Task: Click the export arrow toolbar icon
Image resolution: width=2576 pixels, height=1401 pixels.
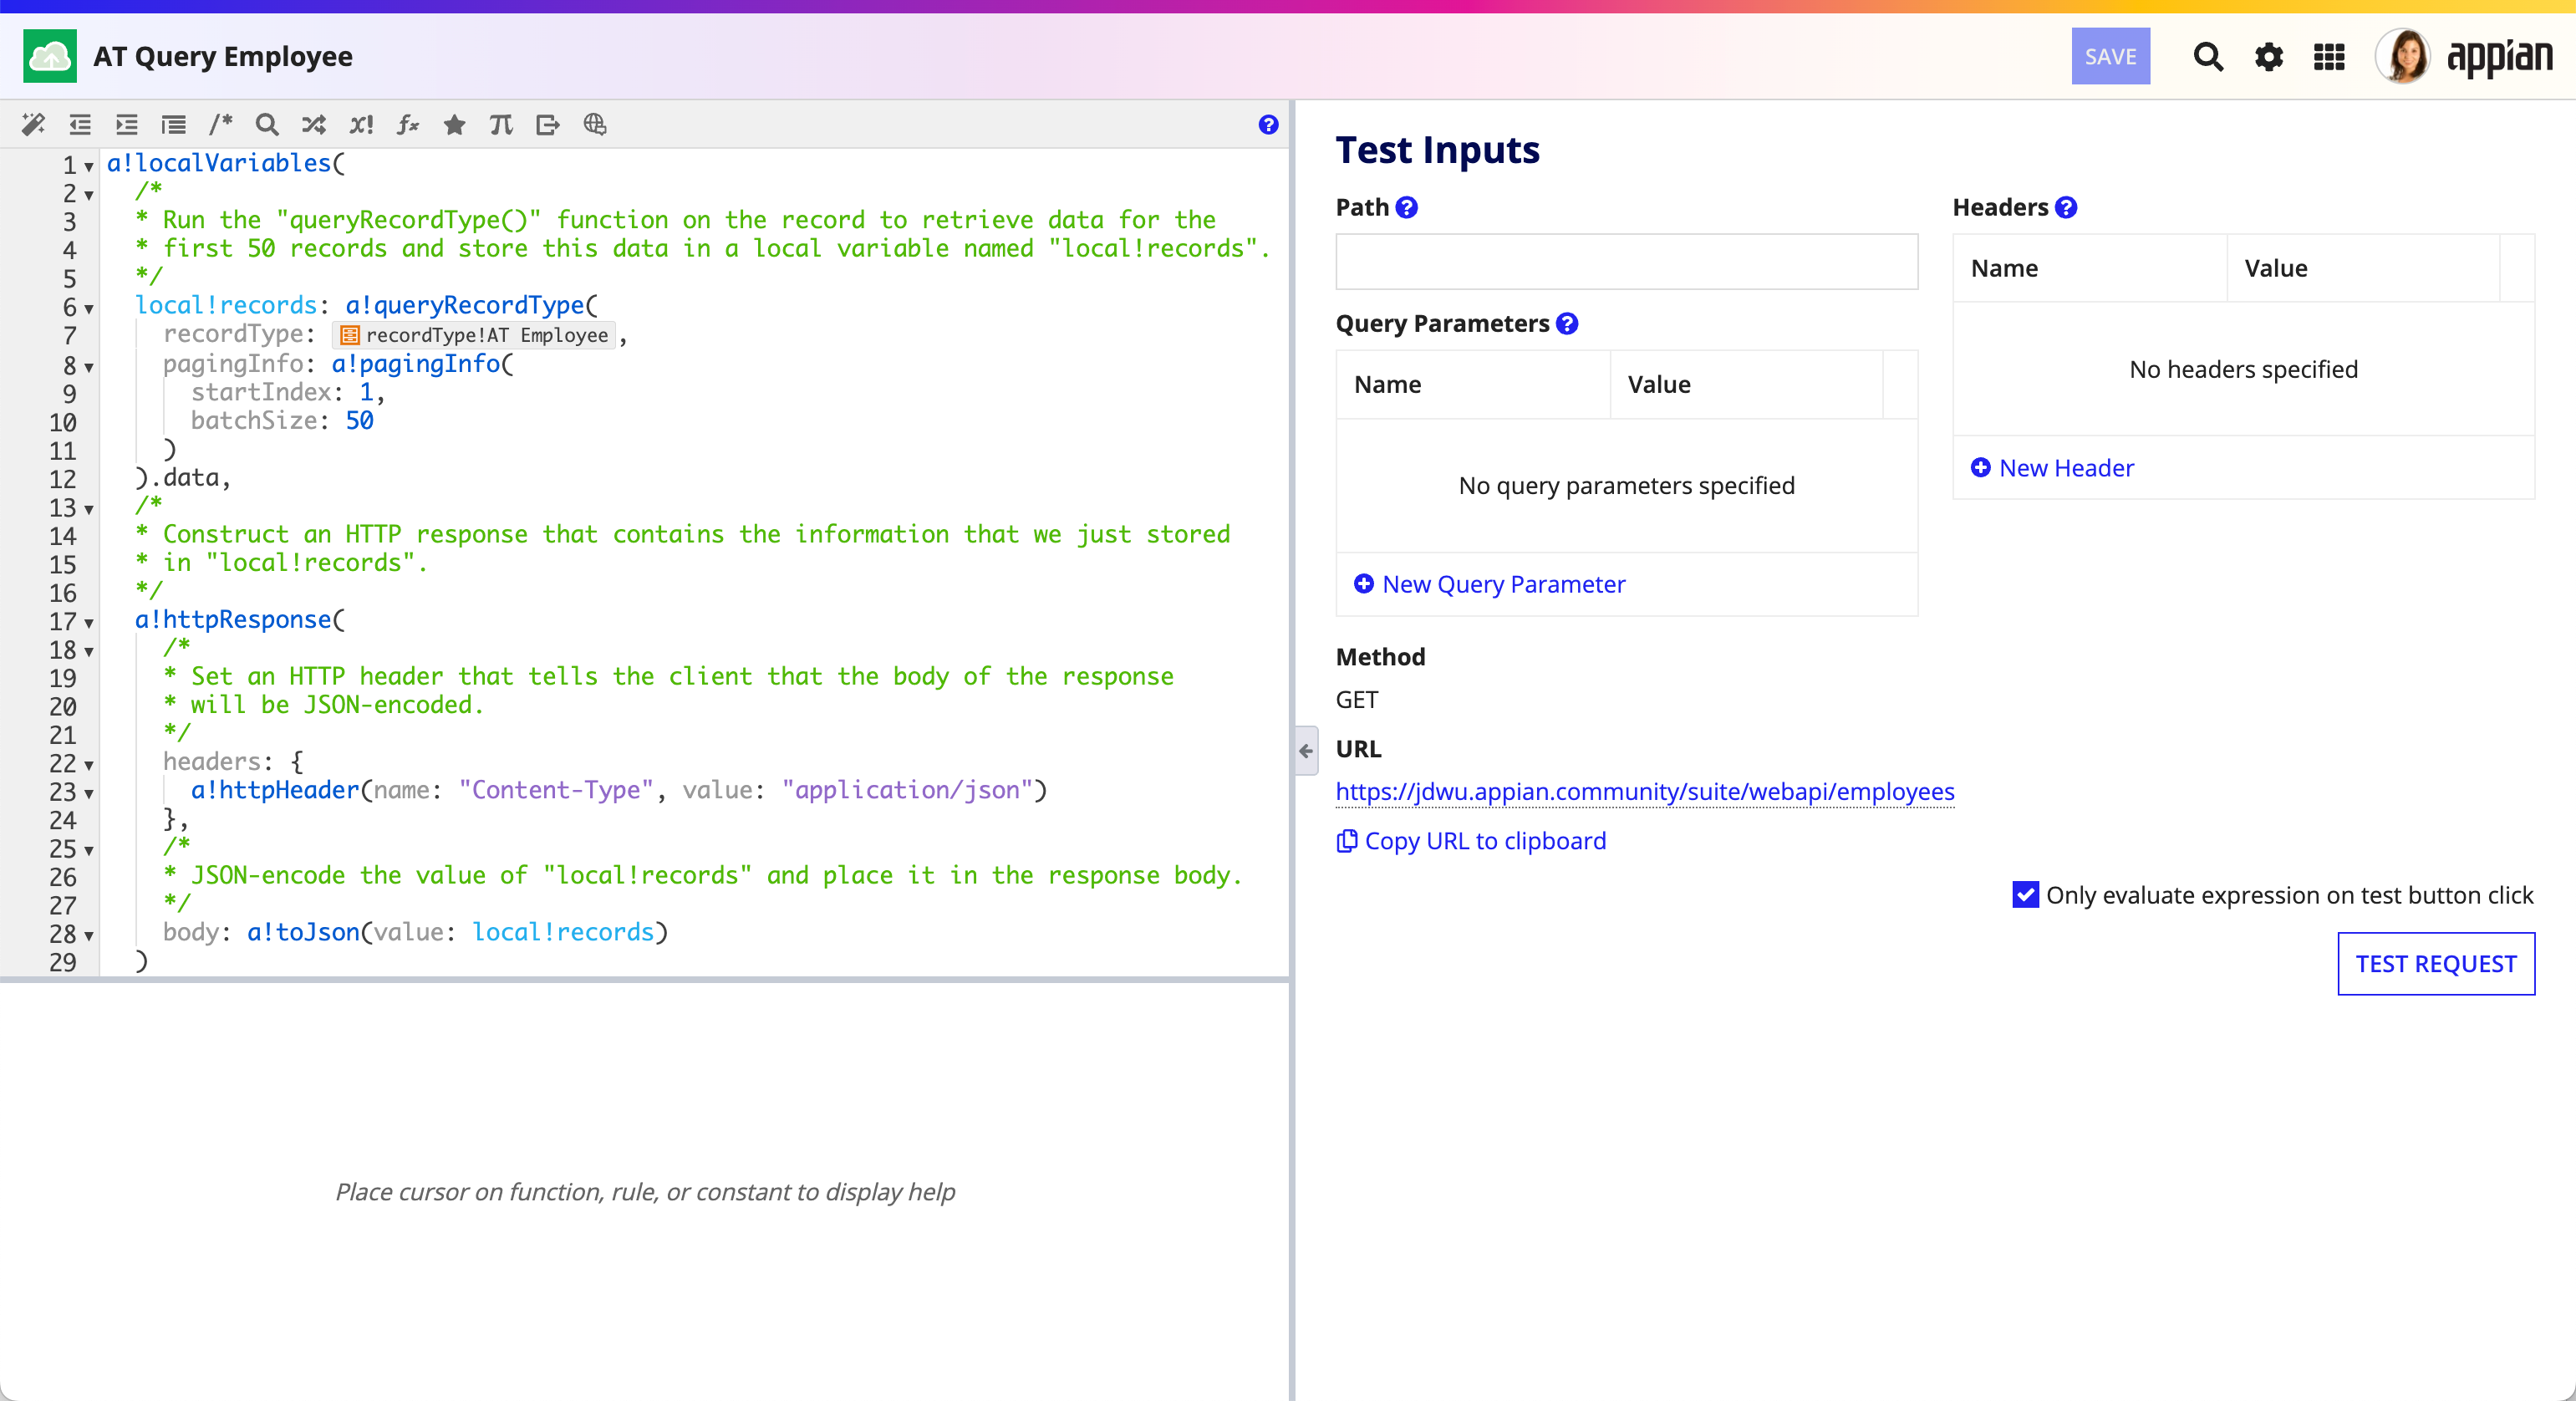Action: [x=548, y=124]
